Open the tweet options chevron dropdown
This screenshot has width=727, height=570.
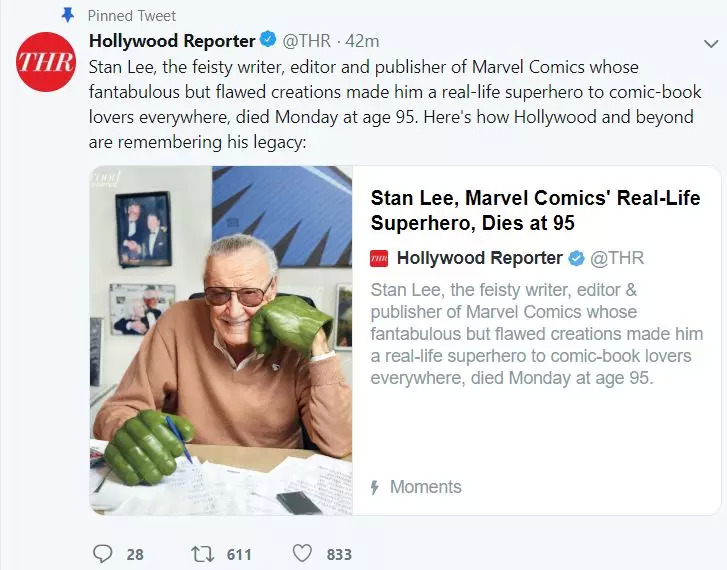711,43
